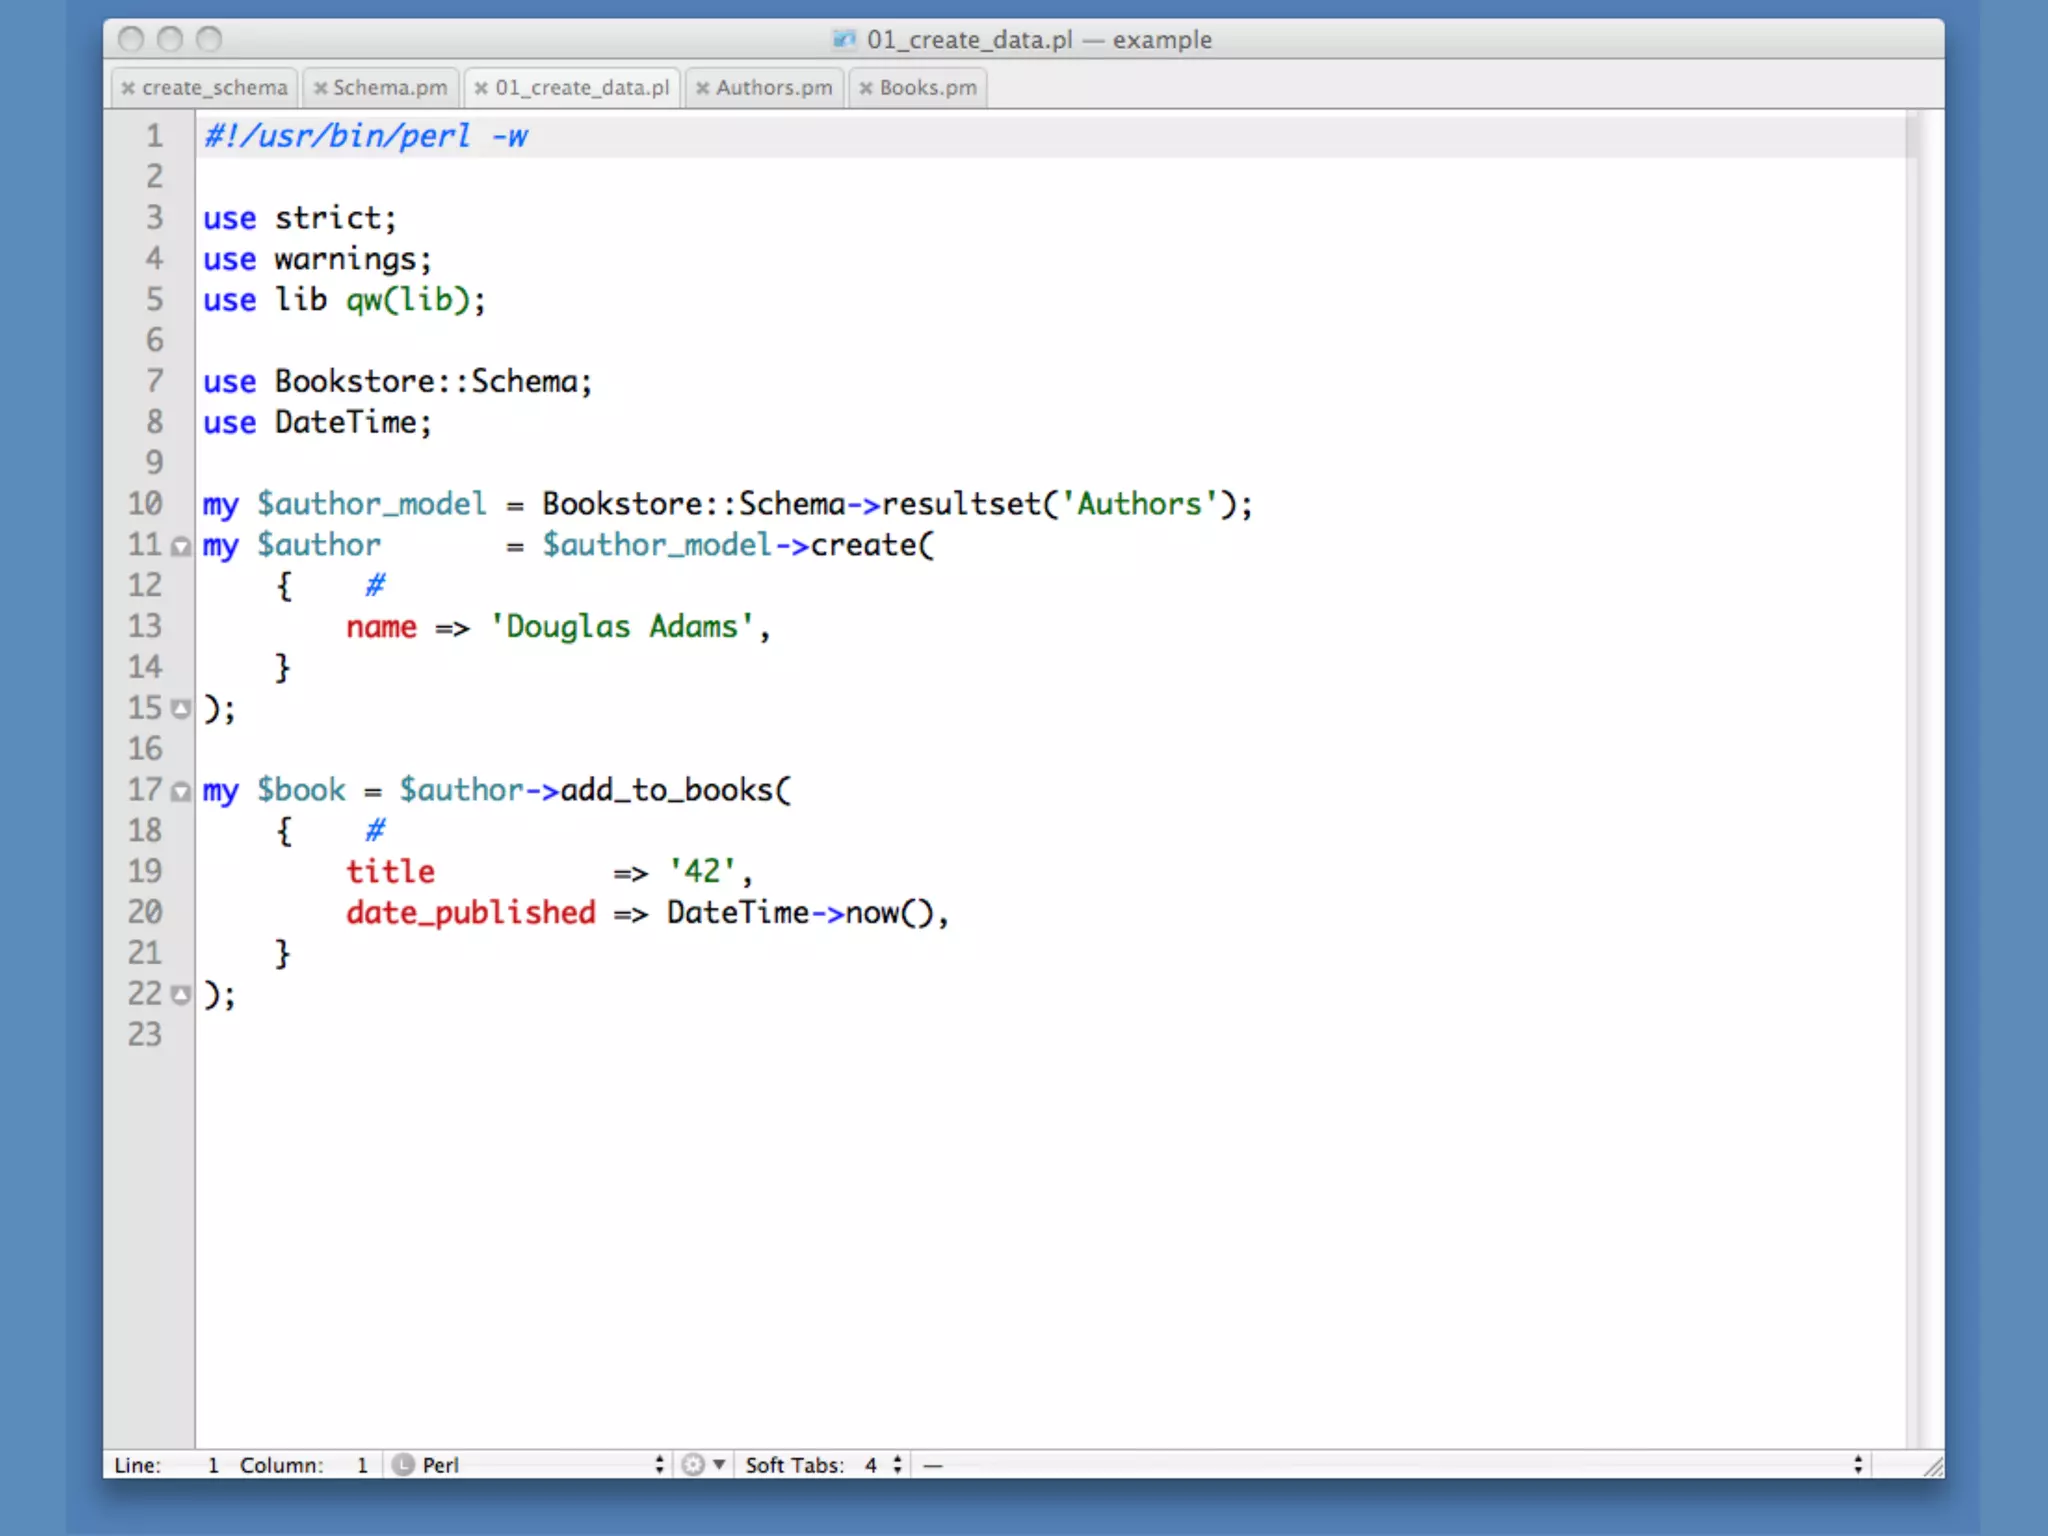Screen dimensions: 2048x1536
Task: Open the Schema.pm tab
Action: click(x=390, y=88)
